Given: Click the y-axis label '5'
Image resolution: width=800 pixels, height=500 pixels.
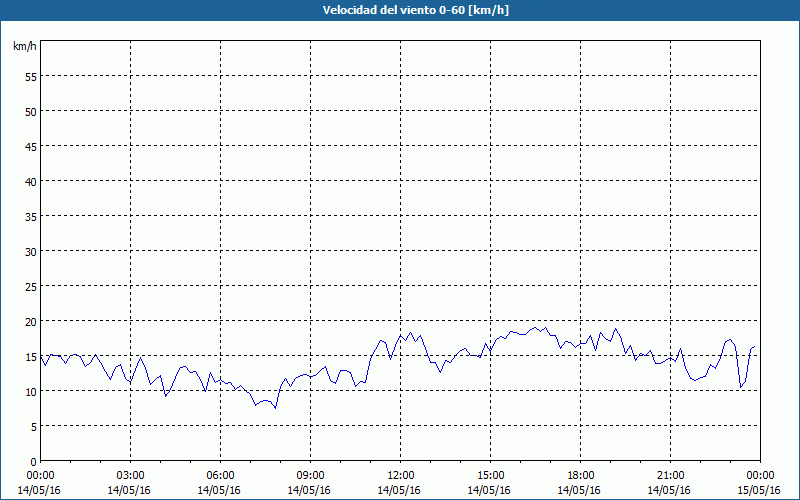Looking at the screenshot, I should point(34,427).
